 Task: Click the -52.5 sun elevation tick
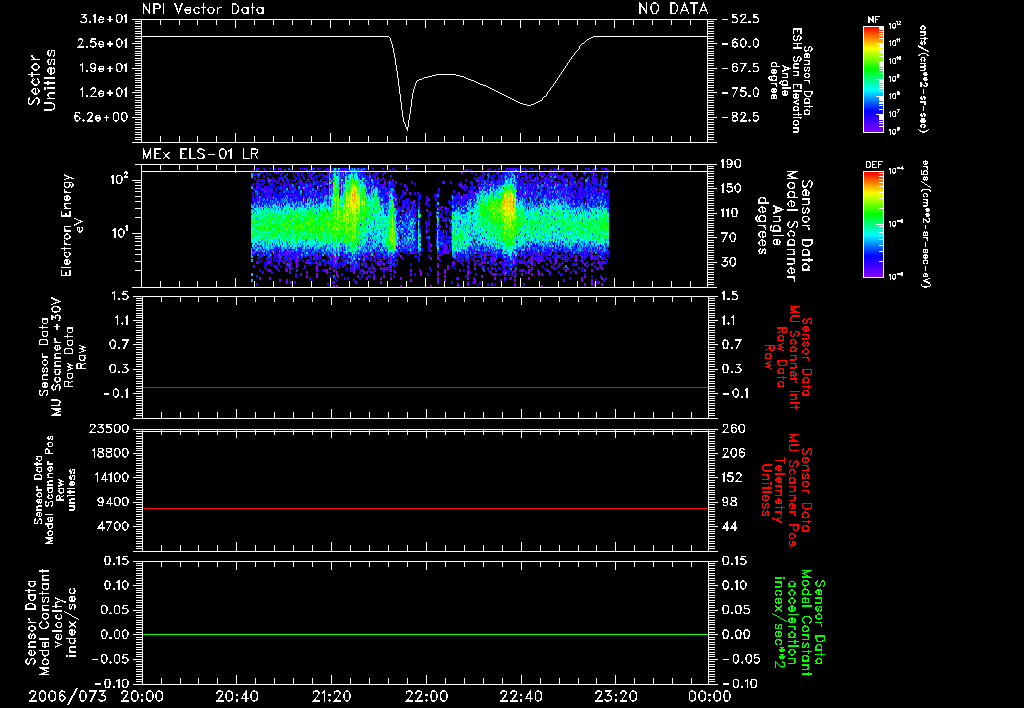tap(741, 19)
